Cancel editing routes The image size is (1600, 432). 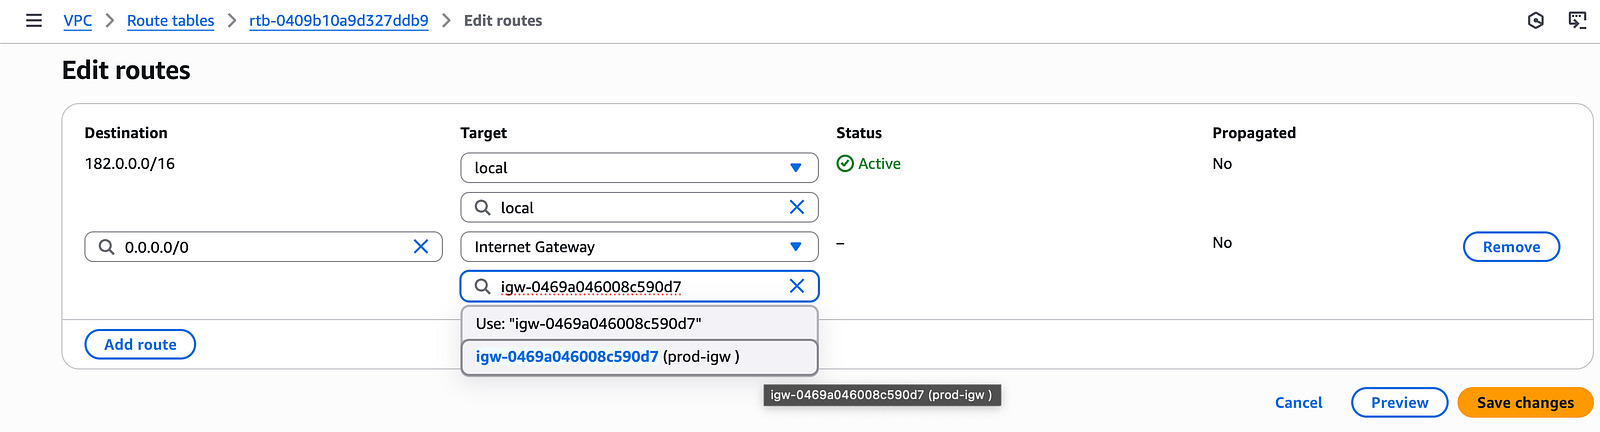(1298, 402)
